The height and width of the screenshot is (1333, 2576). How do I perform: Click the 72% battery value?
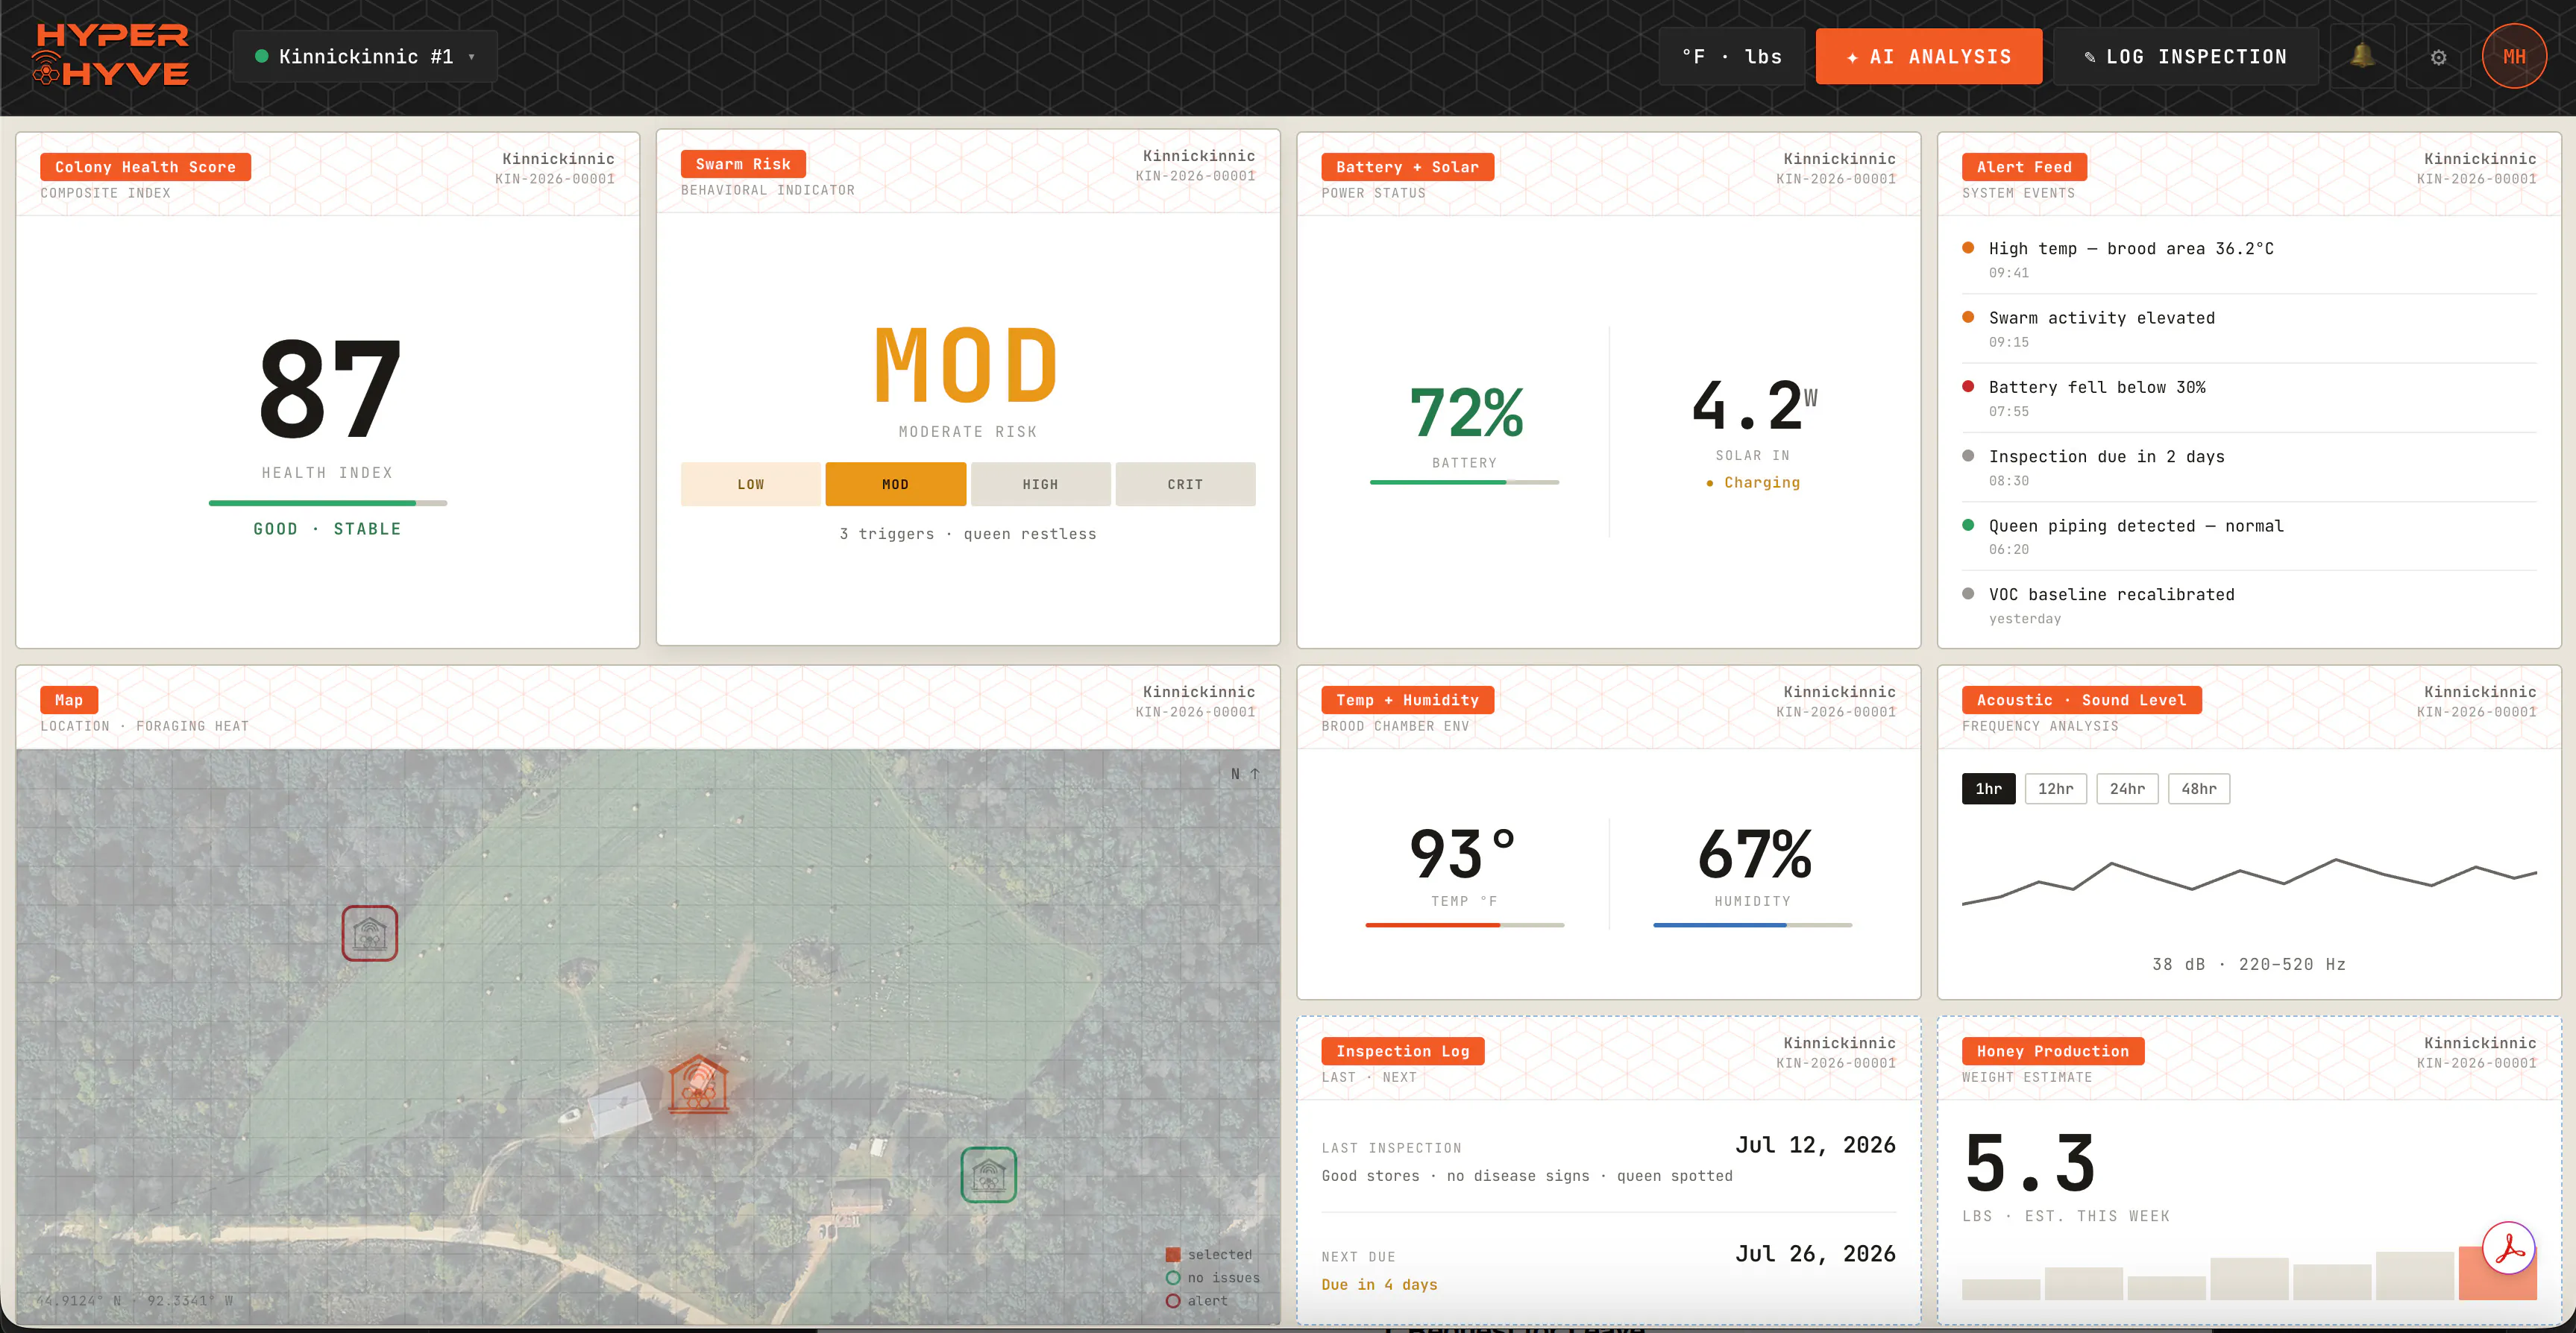tap(1465, 412)
